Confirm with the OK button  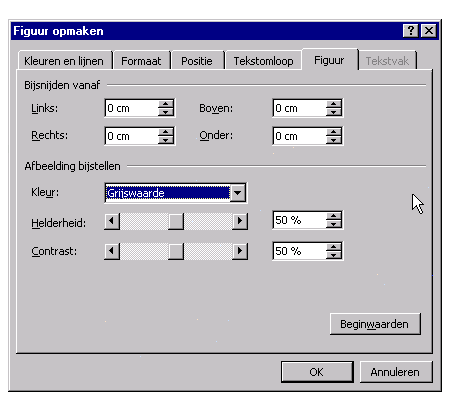pos(317,372)
